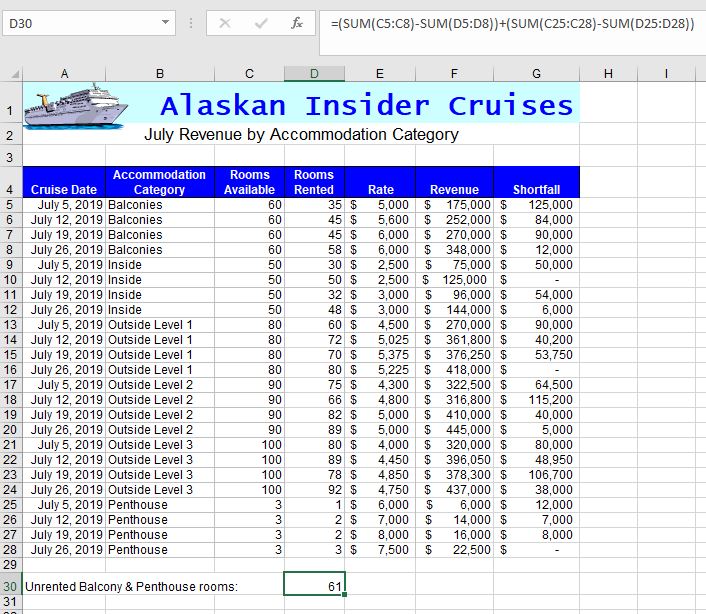This screenshot has width=706, height=614.
Task: Click the three-dot Name Box resize handle
Action: tap(190, 23)
